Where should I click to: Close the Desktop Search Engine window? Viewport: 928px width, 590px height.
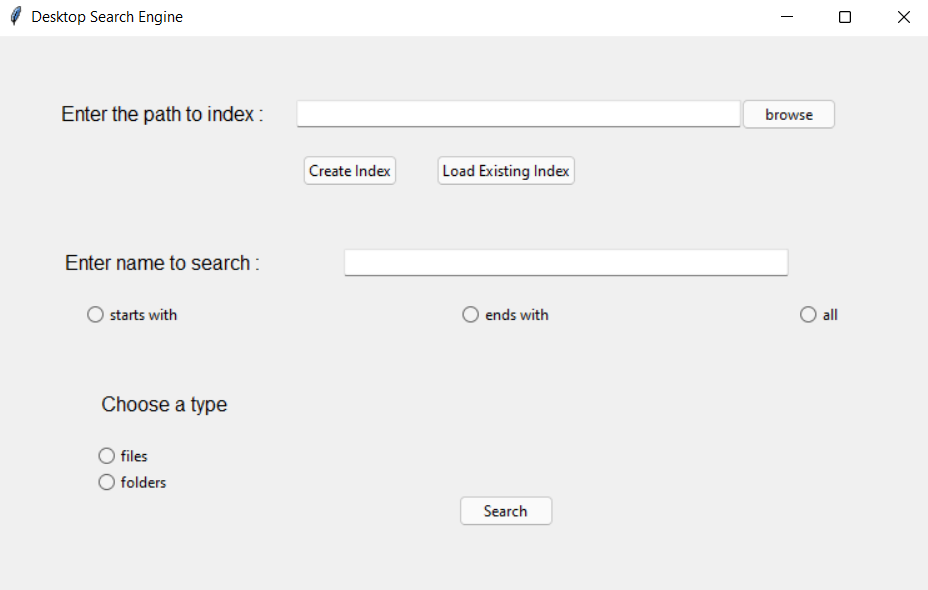coord(903,17)
